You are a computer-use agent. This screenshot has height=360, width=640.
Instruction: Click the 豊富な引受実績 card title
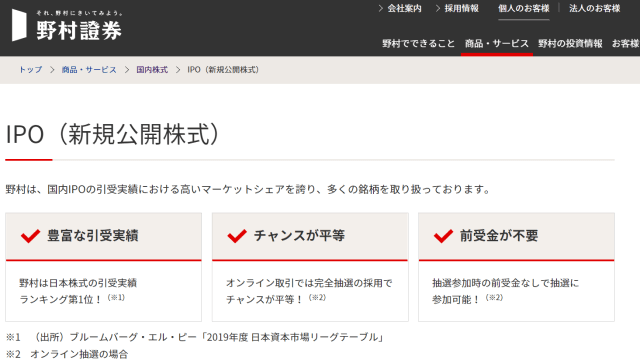tap(93, 236)
